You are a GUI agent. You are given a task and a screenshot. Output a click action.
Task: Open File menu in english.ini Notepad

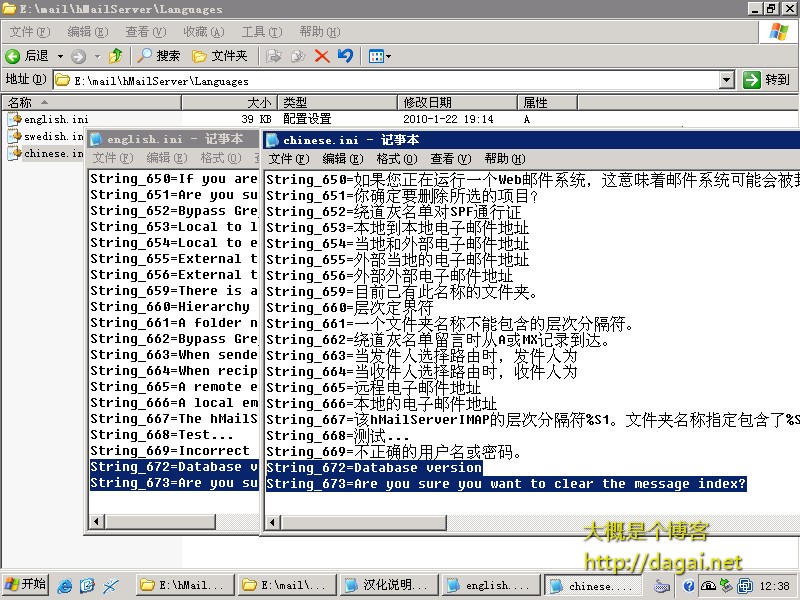113,158
